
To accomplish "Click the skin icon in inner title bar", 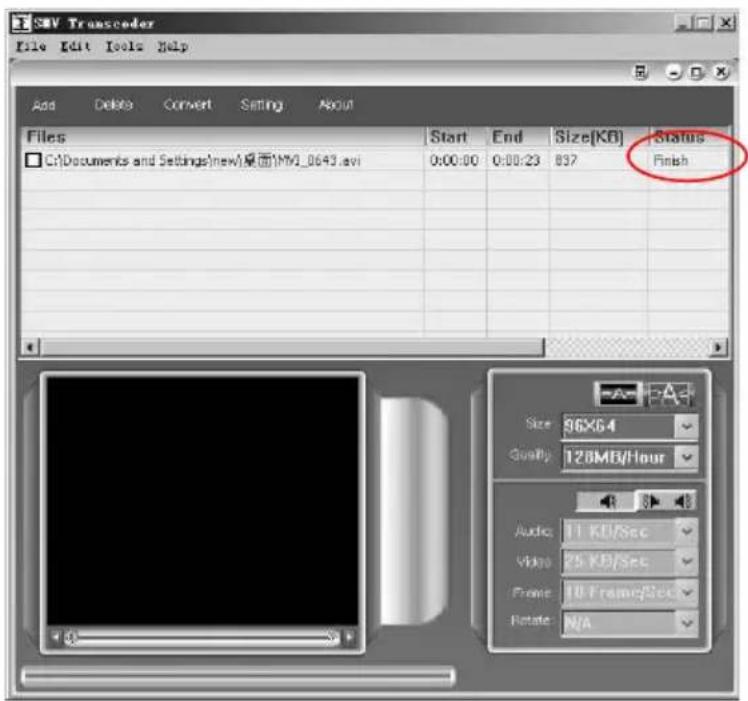I will [640, 73].
